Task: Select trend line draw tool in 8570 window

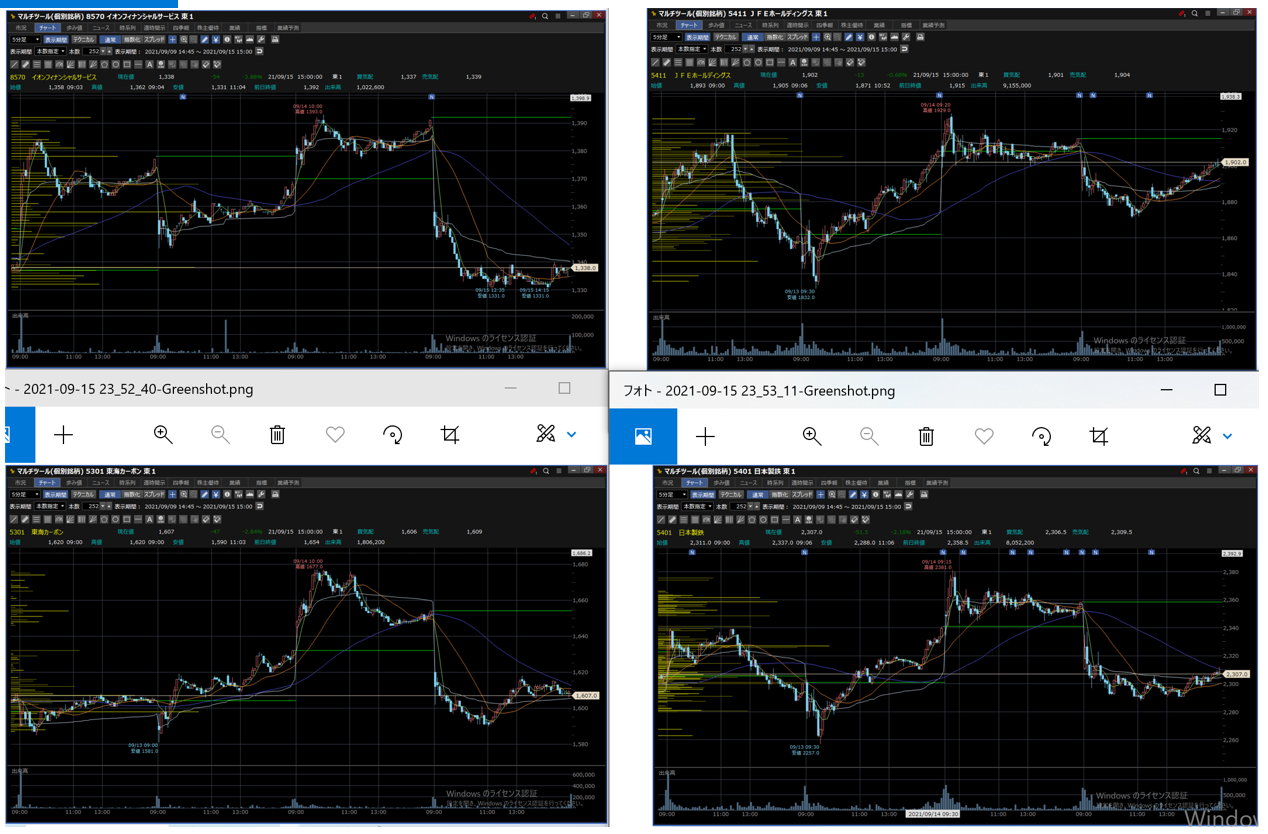Action: 14,65
